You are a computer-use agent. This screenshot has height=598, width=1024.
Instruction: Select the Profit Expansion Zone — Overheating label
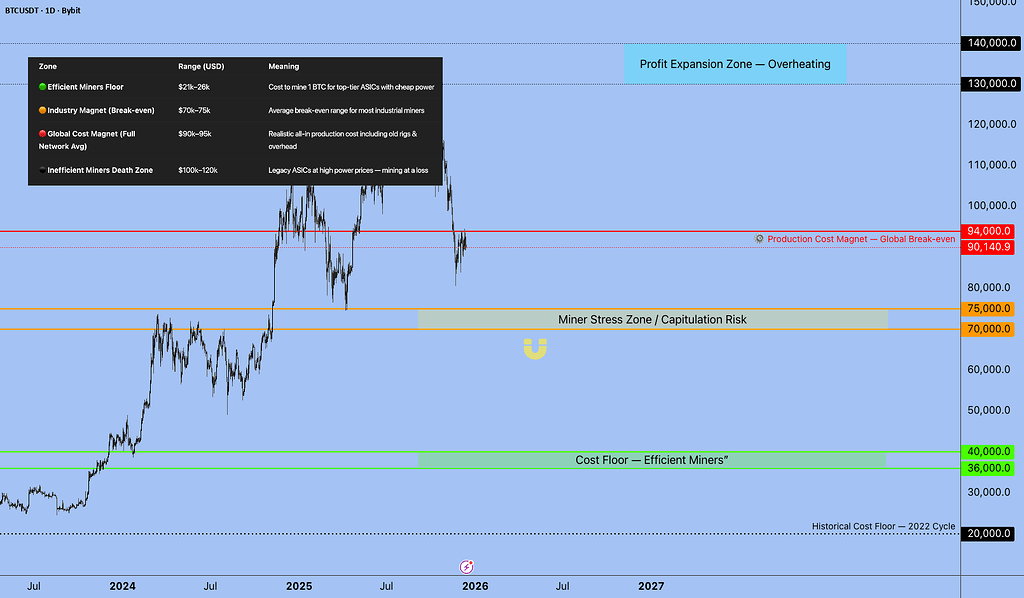[735, 64]
